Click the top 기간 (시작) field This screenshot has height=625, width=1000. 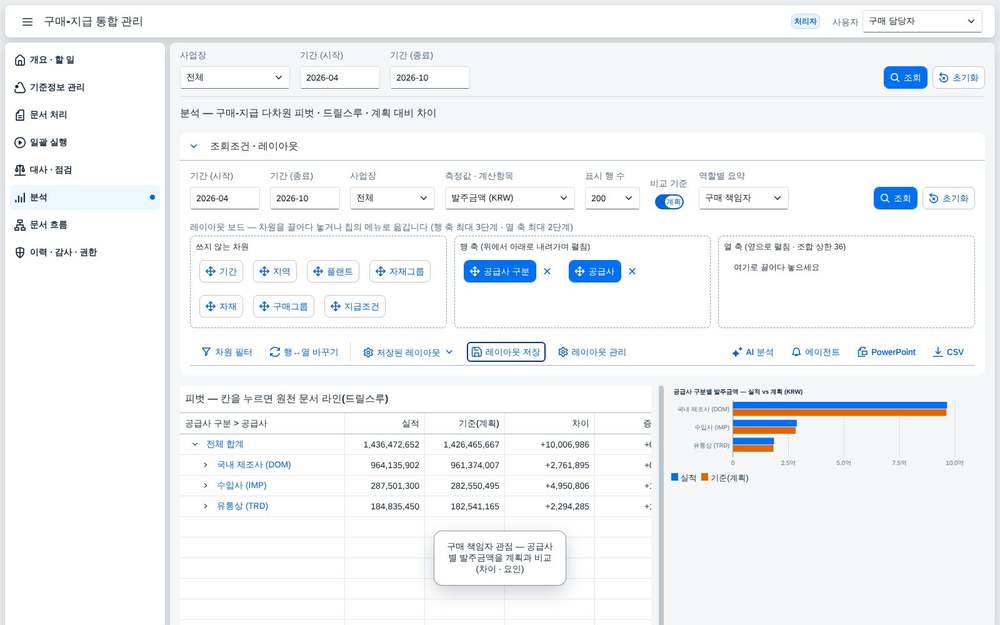339,77
